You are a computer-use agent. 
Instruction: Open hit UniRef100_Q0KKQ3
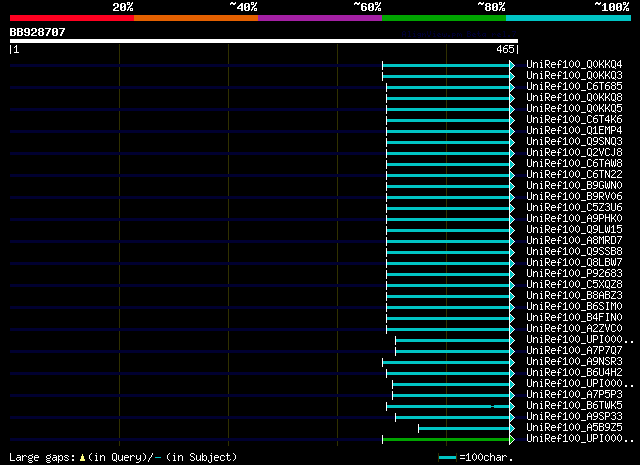coord(574,76)
